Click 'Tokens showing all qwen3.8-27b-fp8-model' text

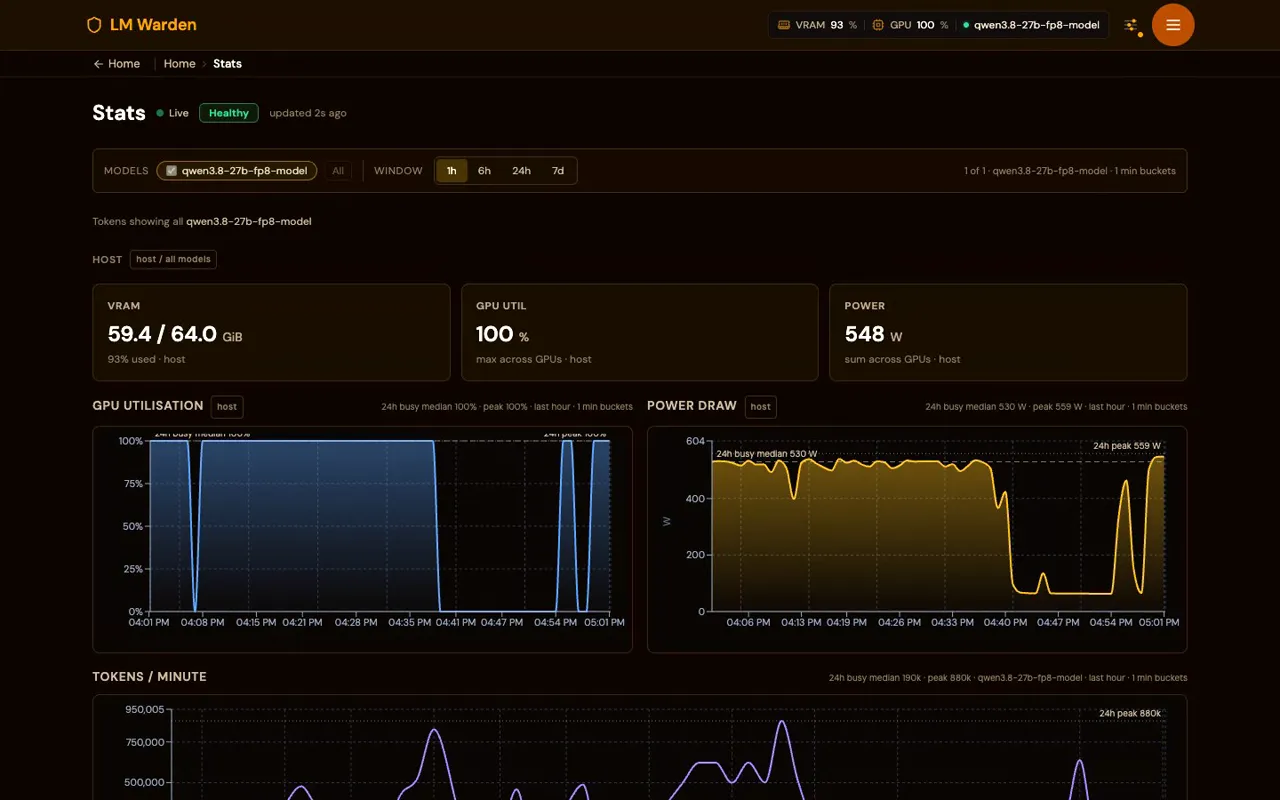coord(202,221)
